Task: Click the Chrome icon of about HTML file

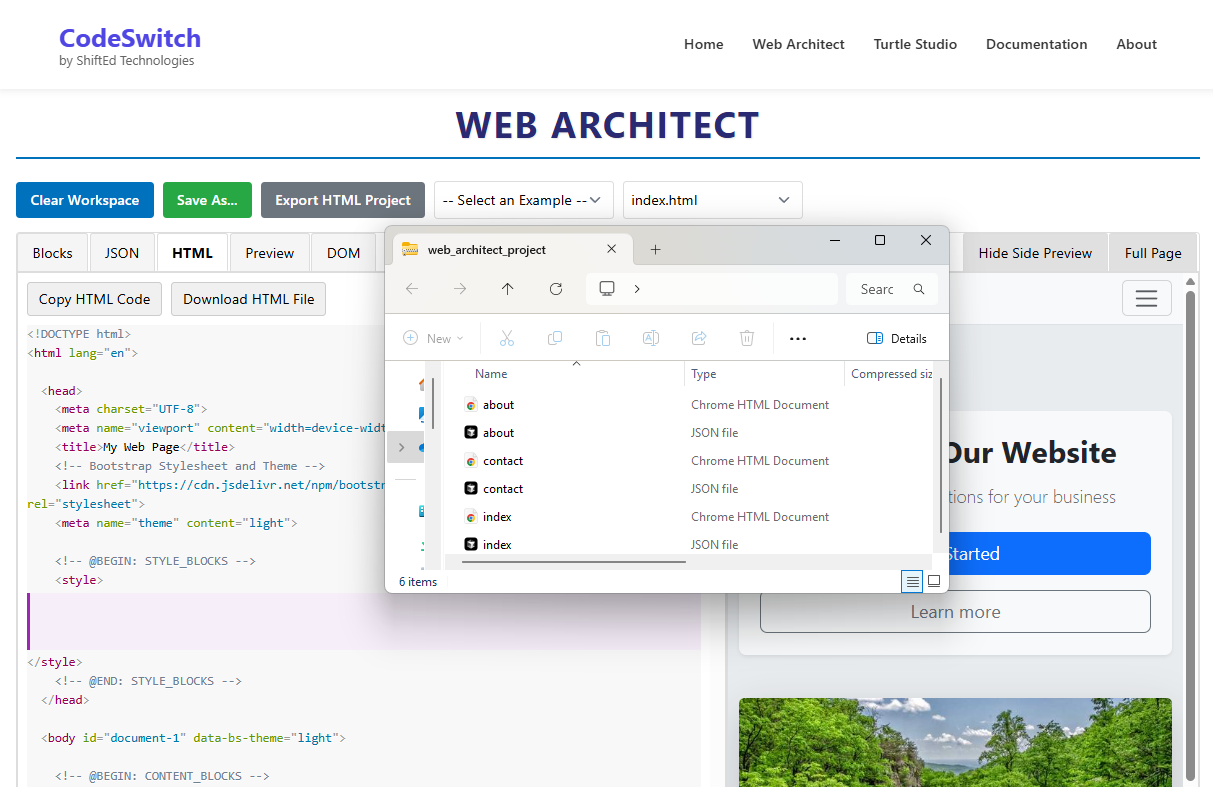Action: pyautogui.click(x=471, y=405)
